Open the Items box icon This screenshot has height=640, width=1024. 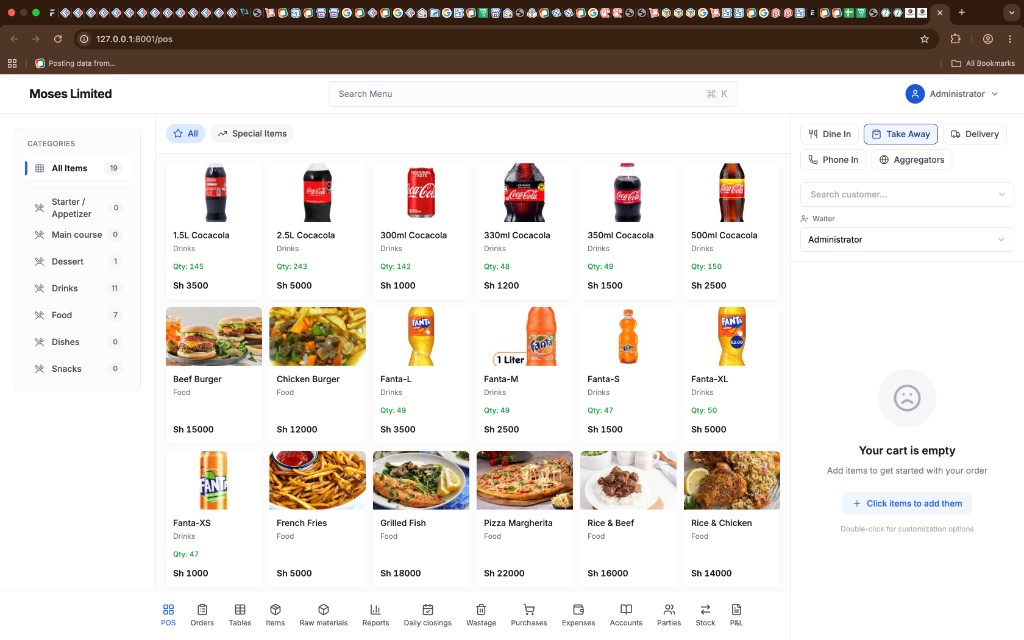click(275, 609)
